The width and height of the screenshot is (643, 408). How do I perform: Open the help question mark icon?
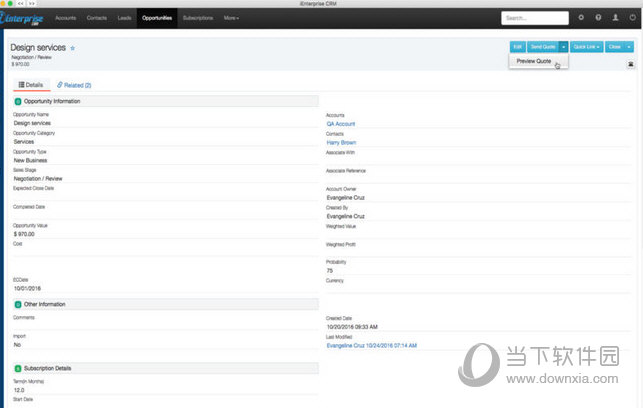[598, 18]
